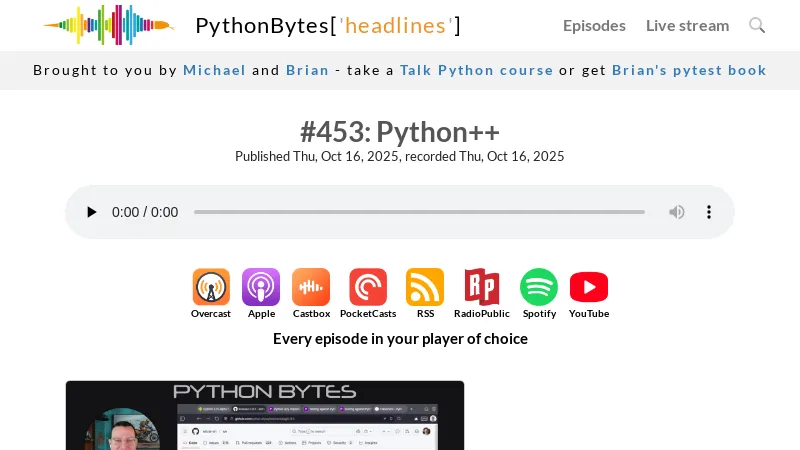The image size is (800, 450).
Task: Seek within the audio progress bar
Action: click(419, 212)
